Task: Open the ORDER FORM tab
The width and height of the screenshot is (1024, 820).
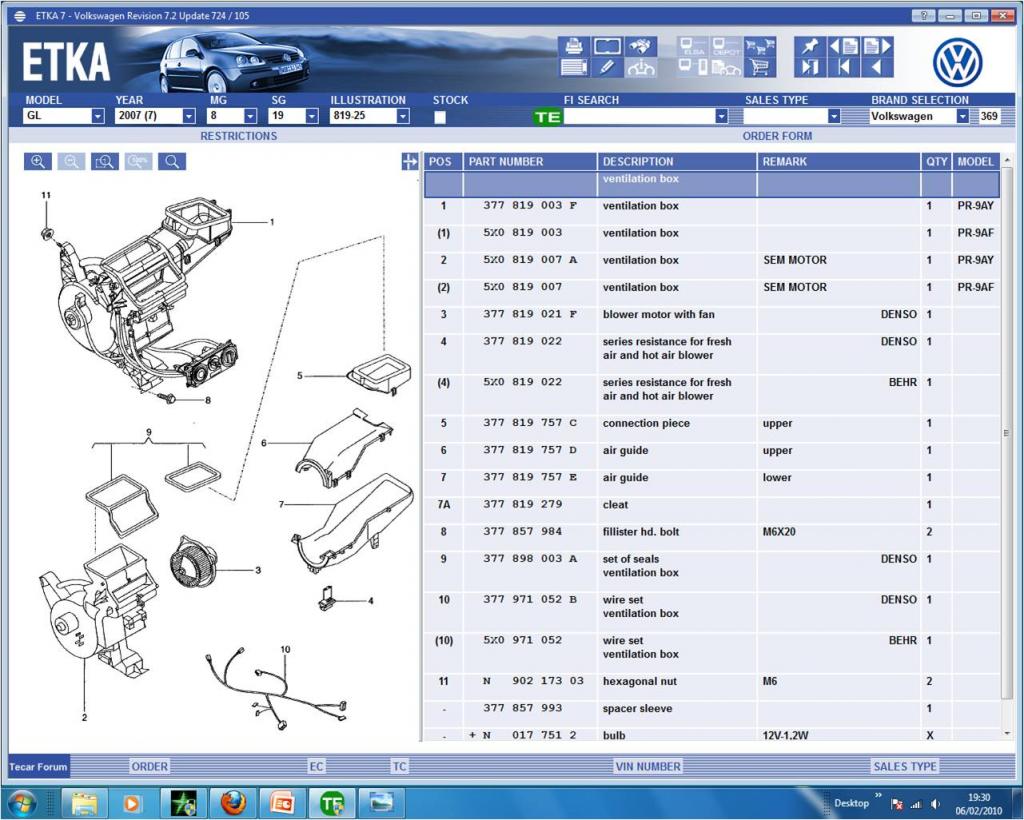Action: click(x=777, y=136)
